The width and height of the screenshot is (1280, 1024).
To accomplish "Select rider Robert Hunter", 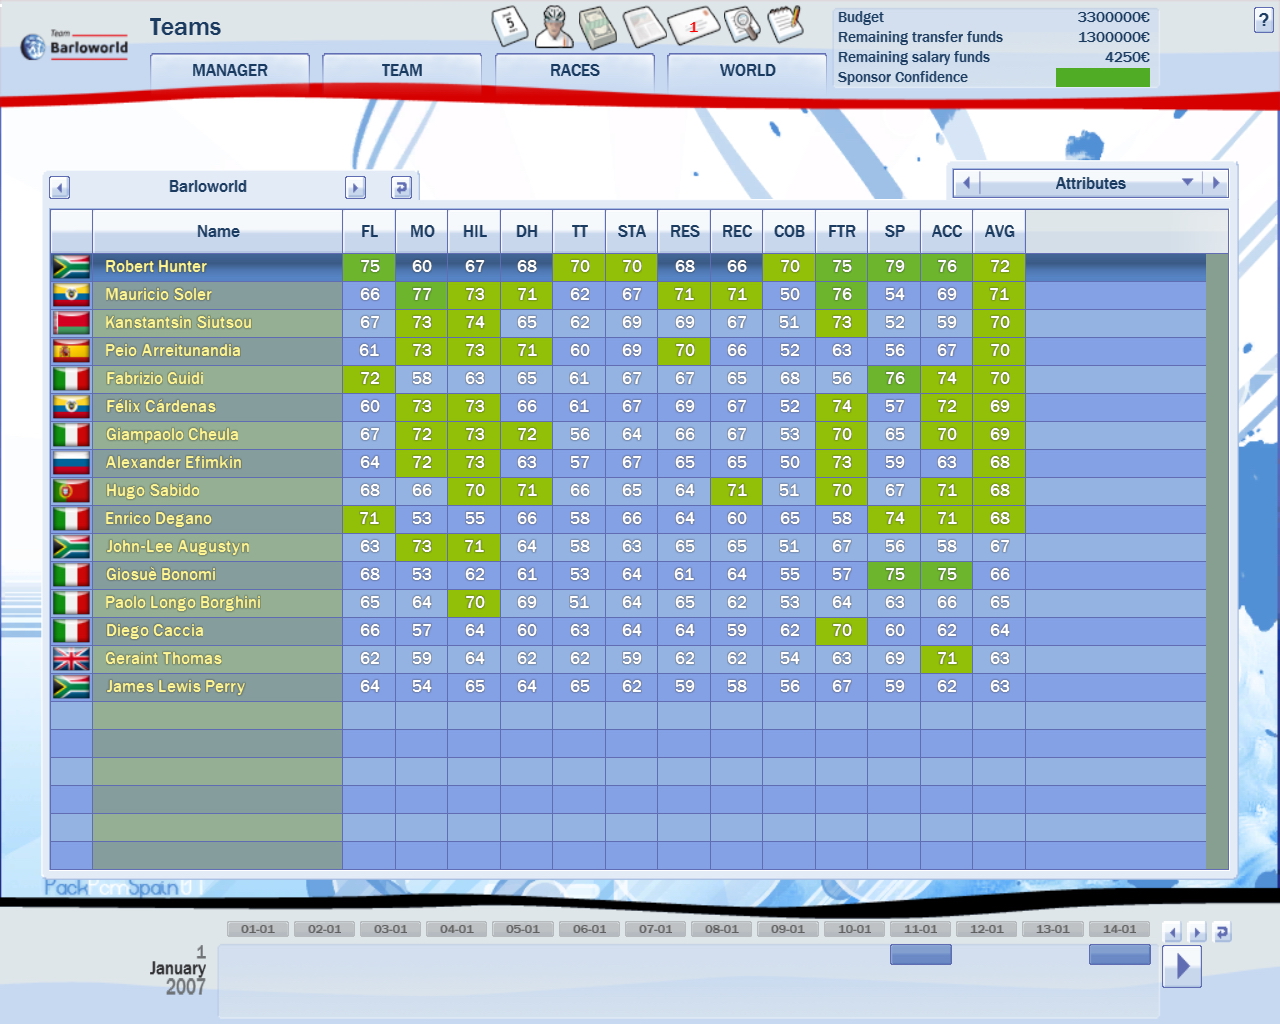I will pos(156,267).
